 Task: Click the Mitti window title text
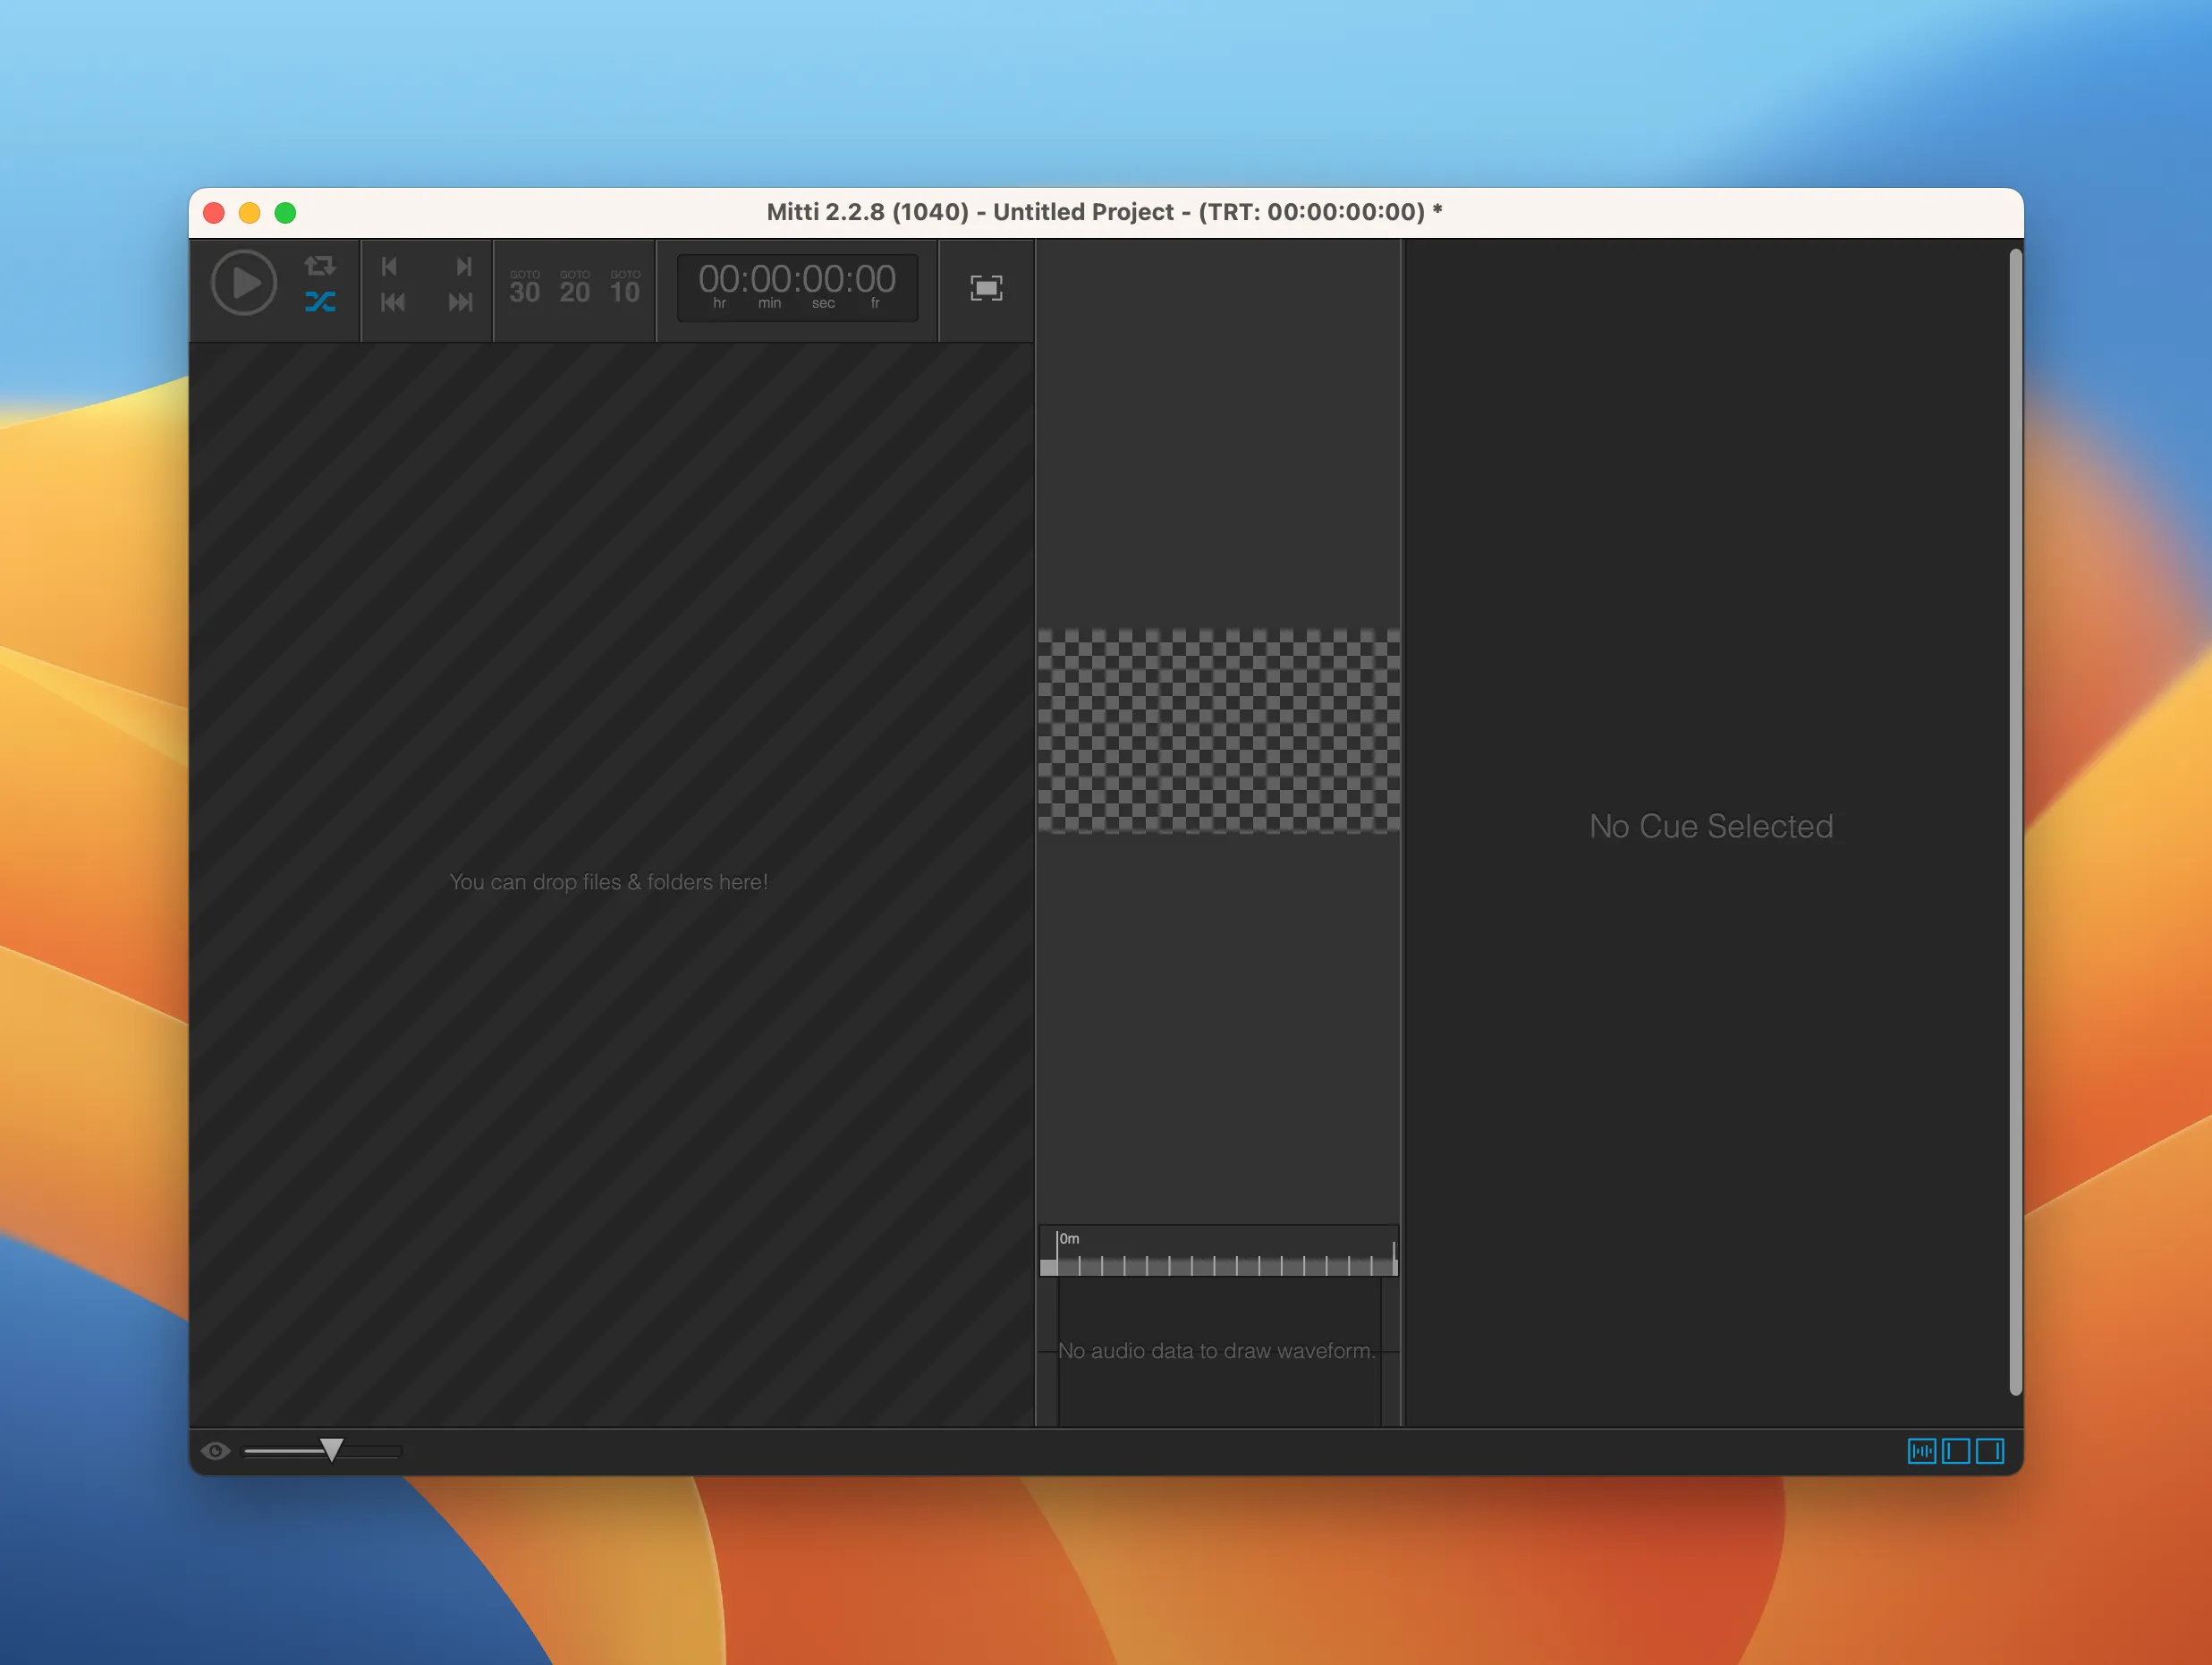(x=1104, y=212)
